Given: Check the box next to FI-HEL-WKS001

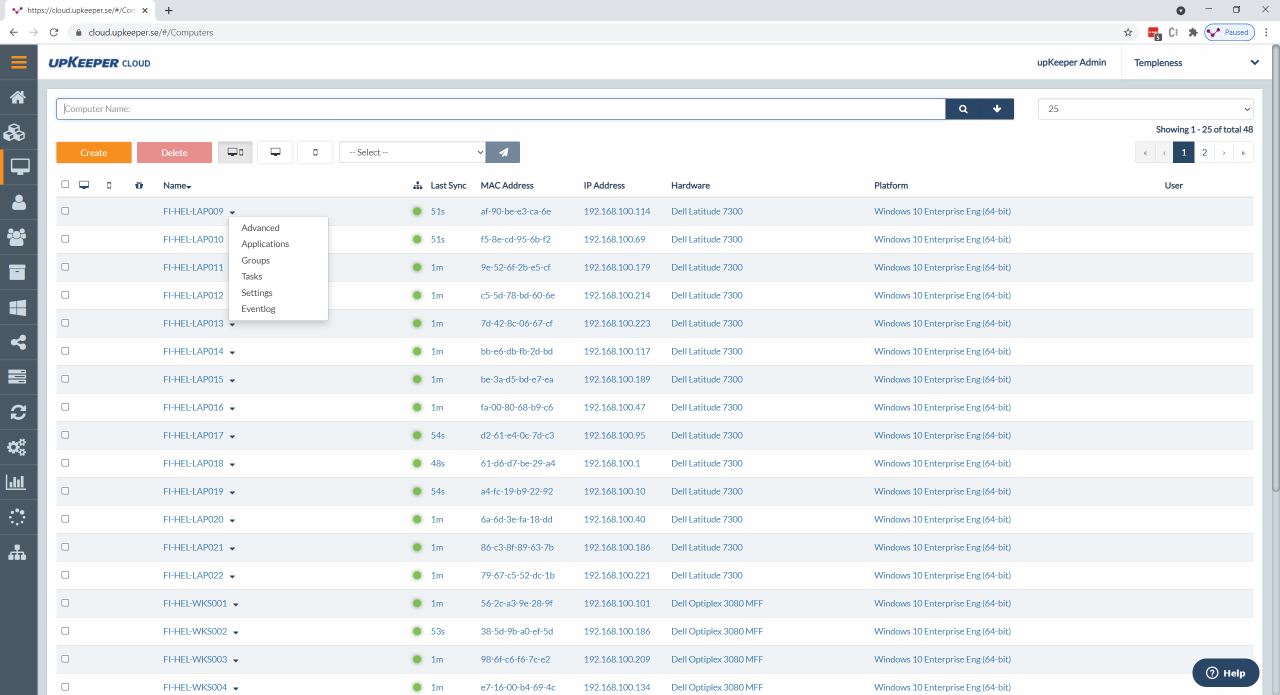Looking at the screenshot, I should [66, 603].
